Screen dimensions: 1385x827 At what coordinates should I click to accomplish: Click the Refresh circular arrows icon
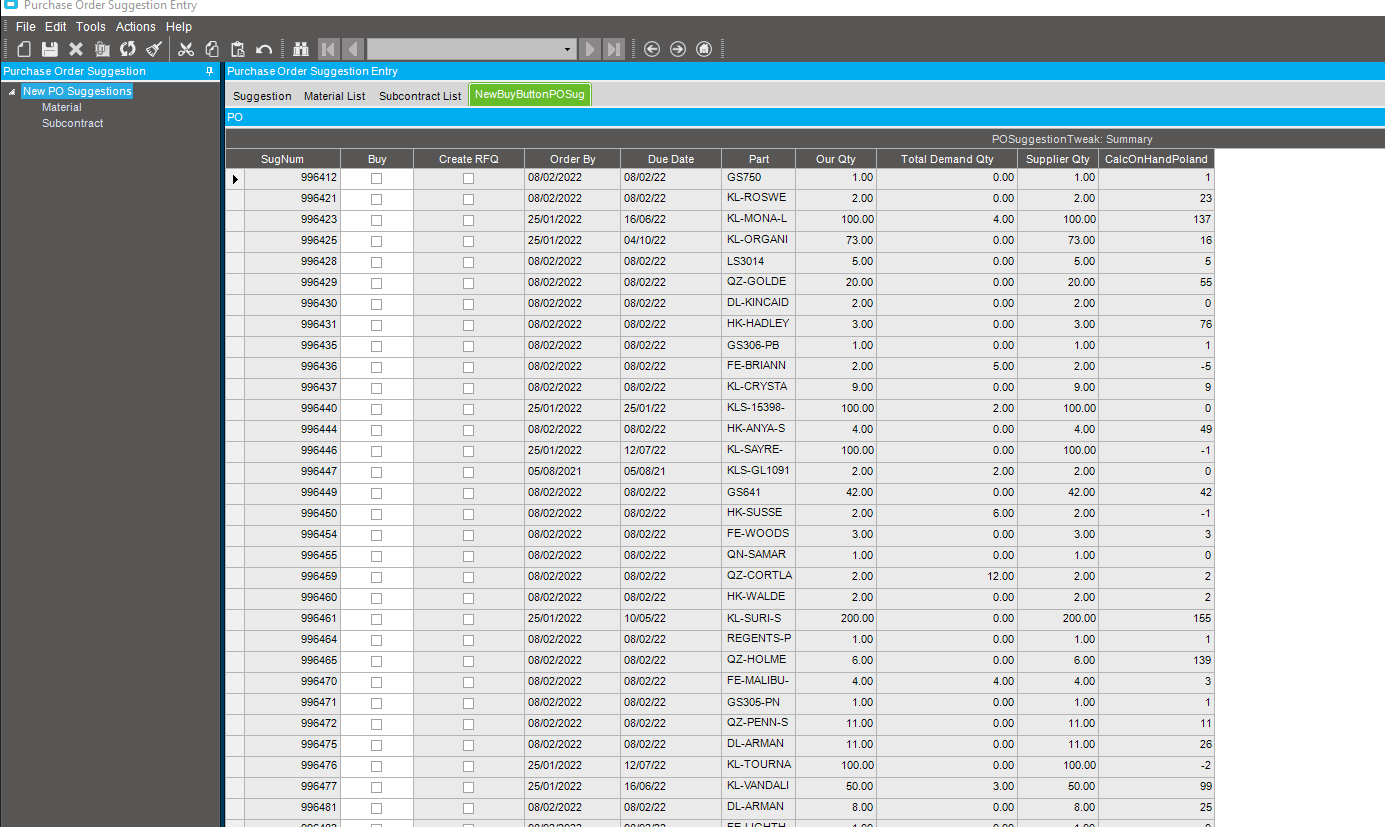[x=128, y=49]
